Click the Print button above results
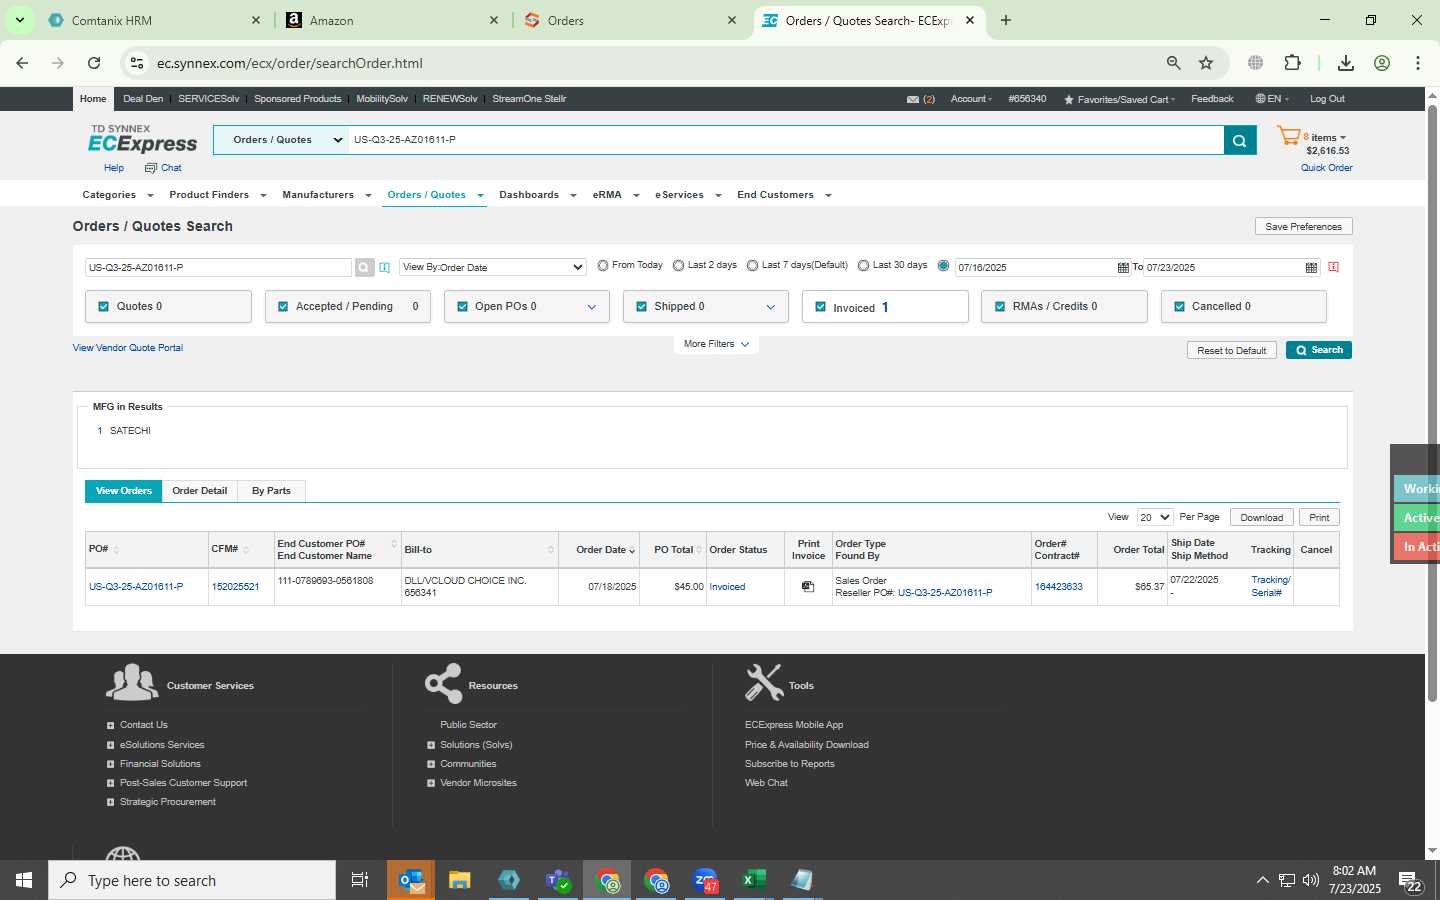The width and height of the screenshot is (1440, 900). tap(1319, 518)
